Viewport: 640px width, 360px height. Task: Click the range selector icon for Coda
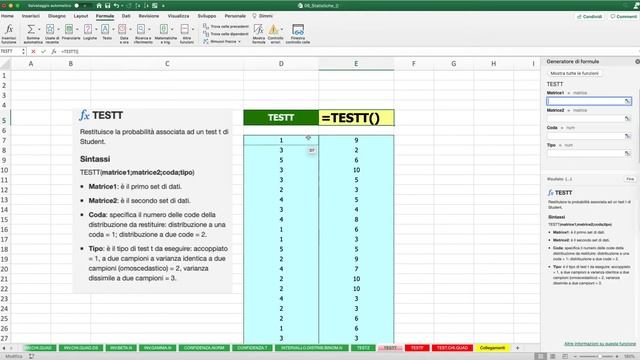627,136
